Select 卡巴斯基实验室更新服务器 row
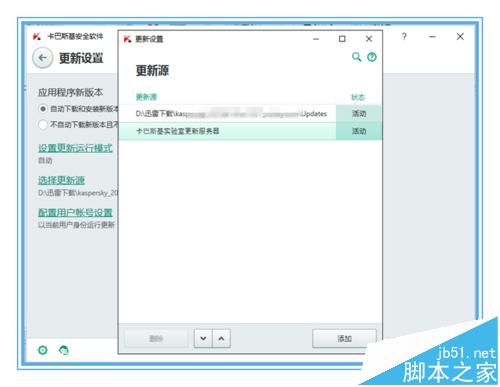Image resolution: width=500 pixels, height=387 pixels. [227, 131]
